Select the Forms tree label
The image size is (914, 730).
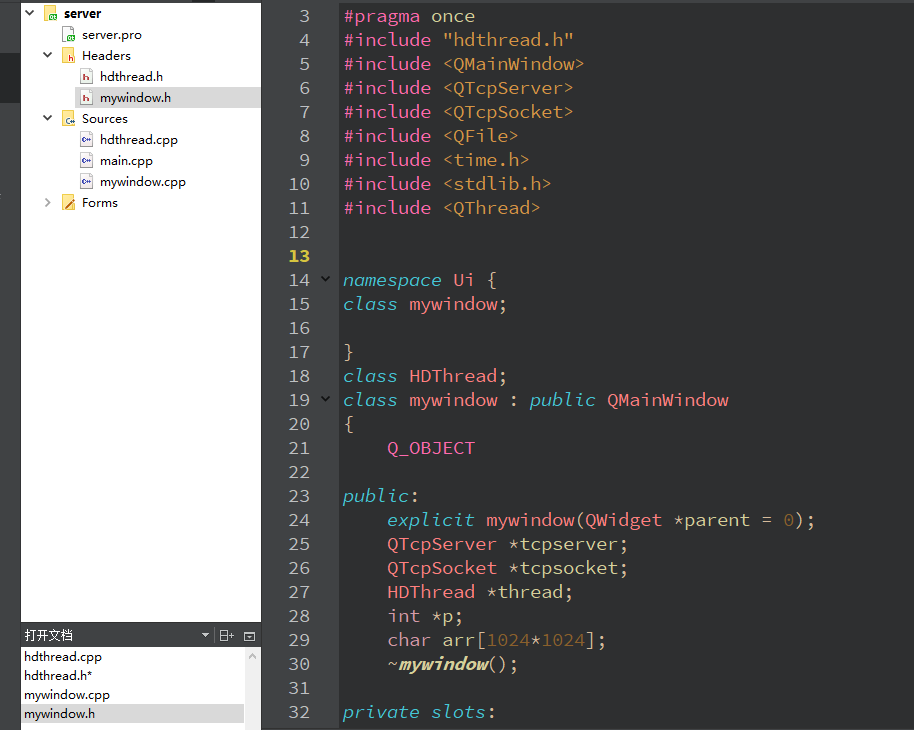coord(100,202)
